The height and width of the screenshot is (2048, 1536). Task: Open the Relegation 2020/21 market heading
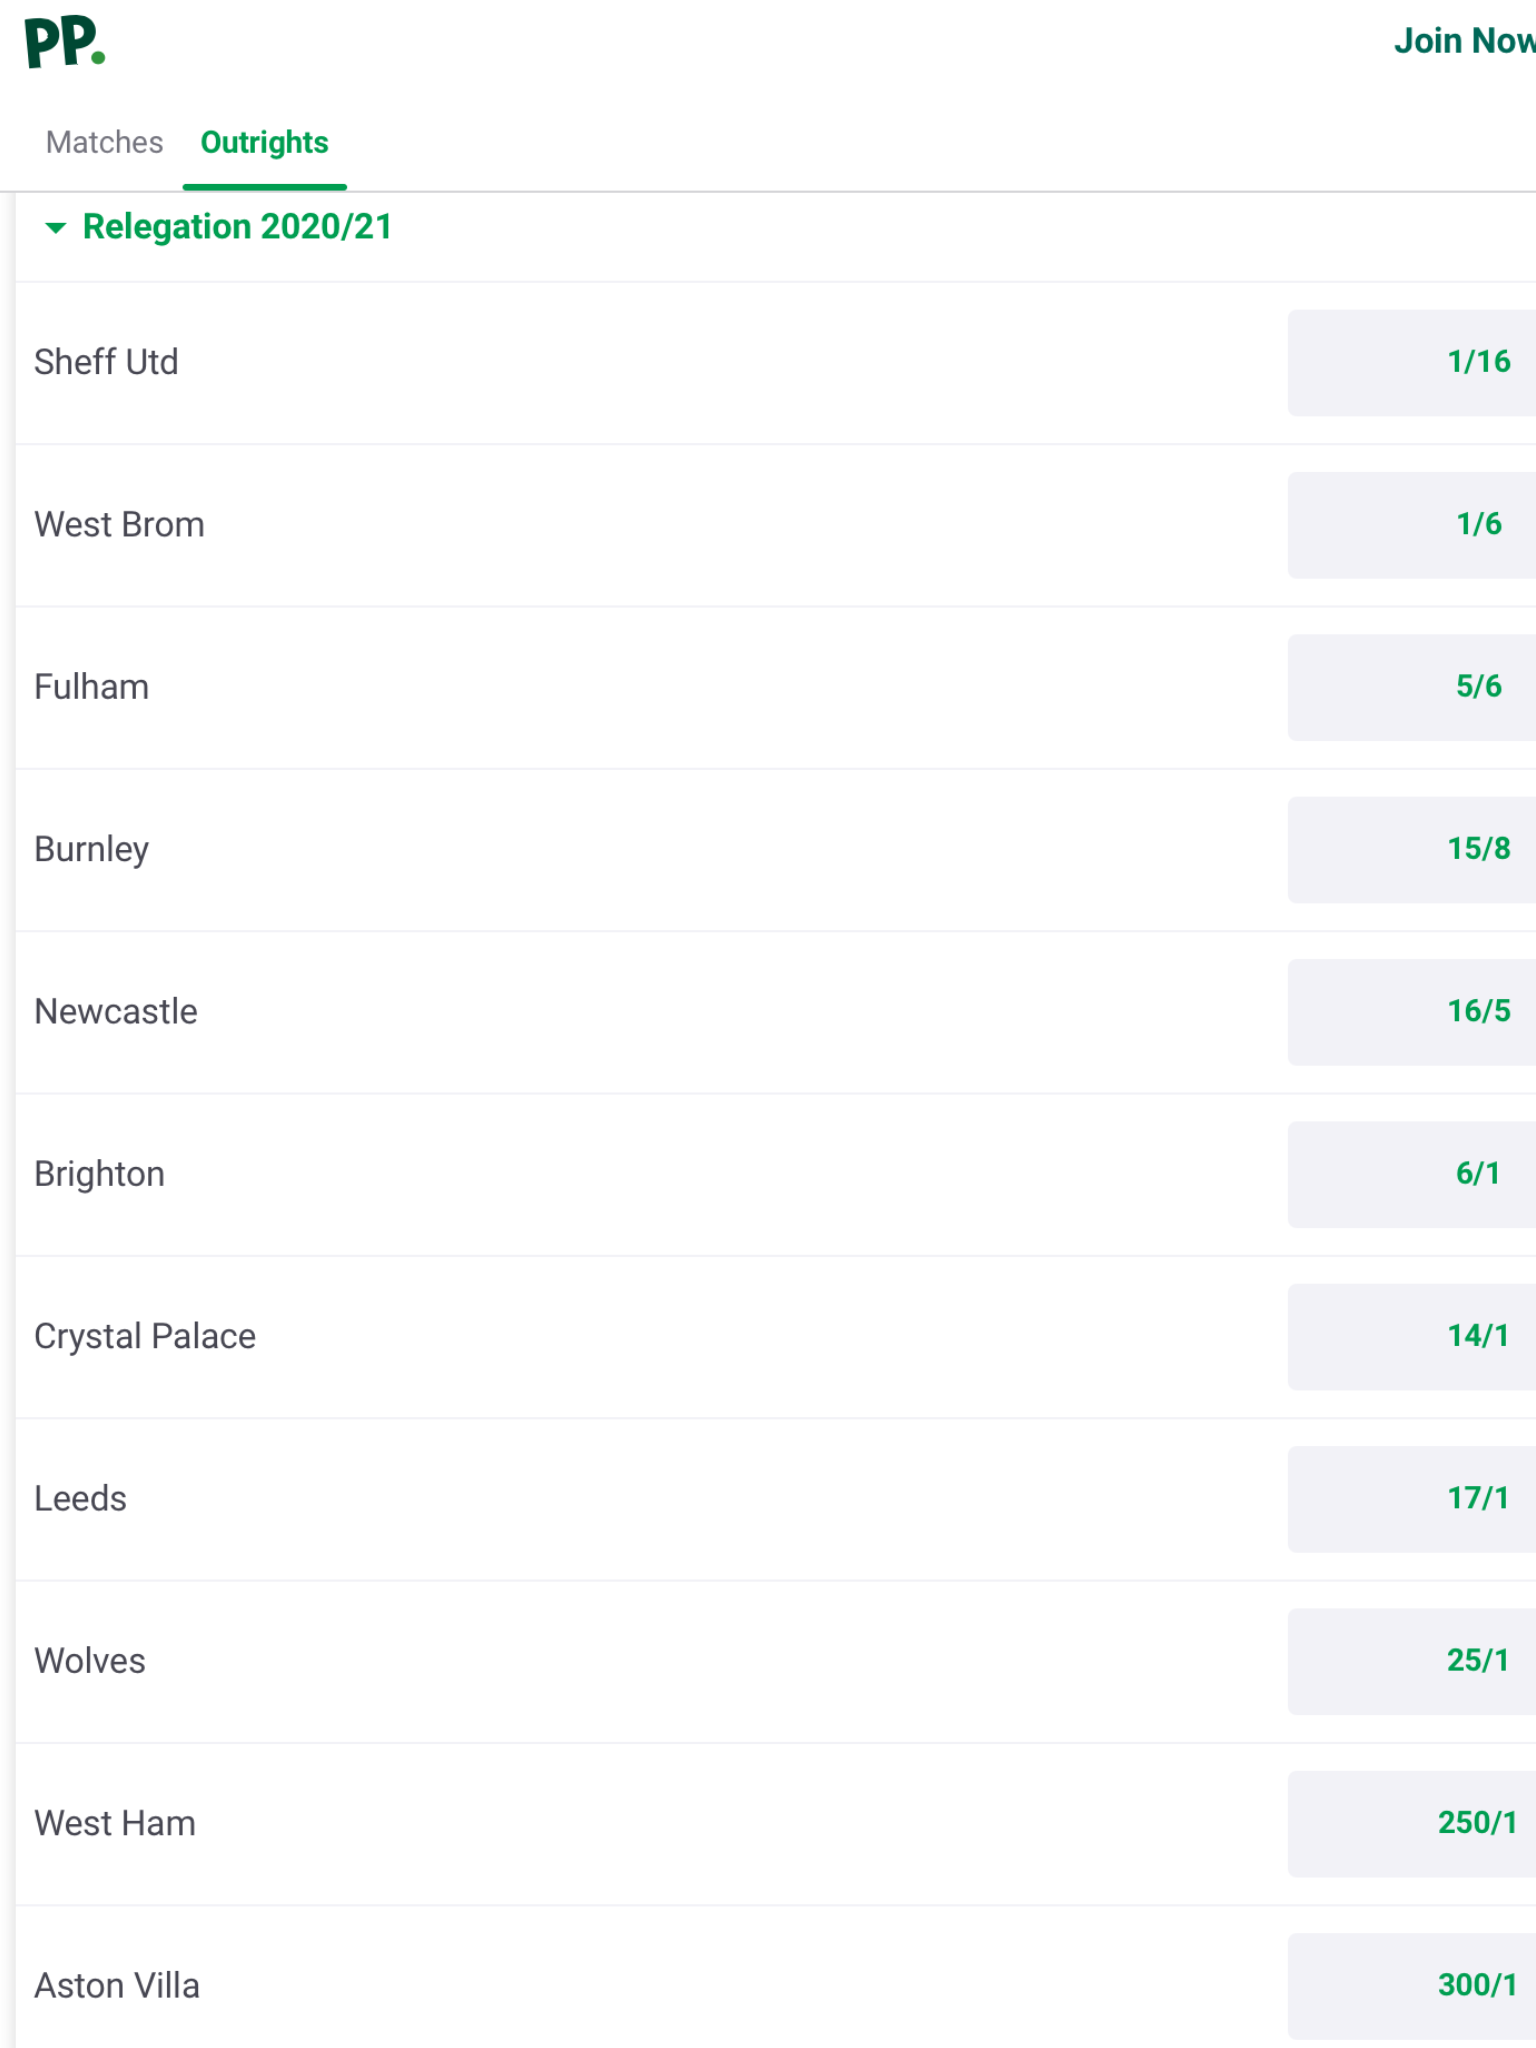237,227
